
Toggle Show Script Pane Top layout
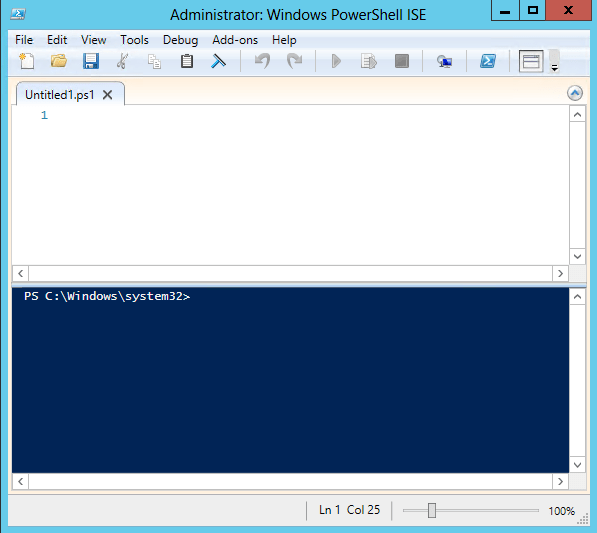pyautogui.click(x=531, y=61)
